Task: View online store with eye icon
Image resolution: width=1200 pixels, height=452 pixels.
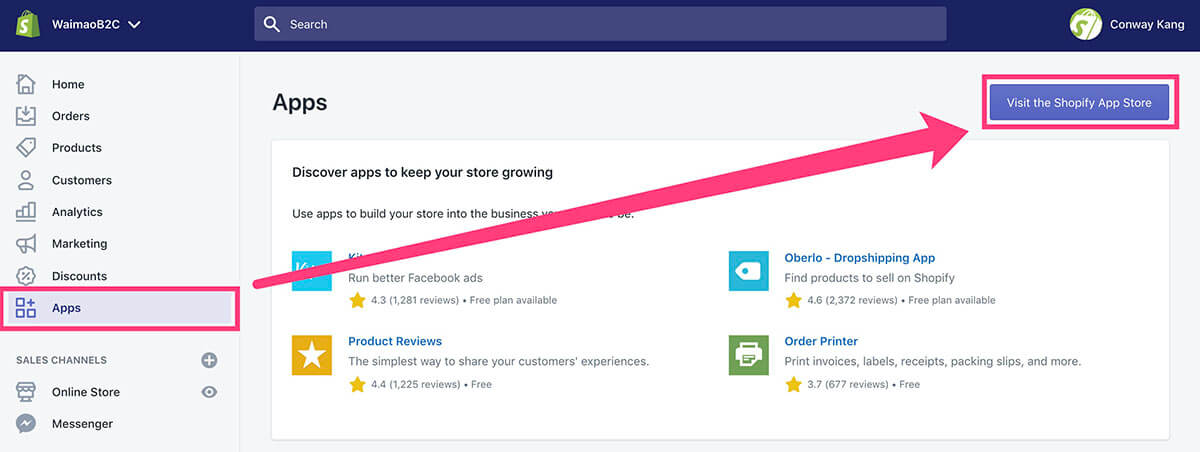Action: 209,392
